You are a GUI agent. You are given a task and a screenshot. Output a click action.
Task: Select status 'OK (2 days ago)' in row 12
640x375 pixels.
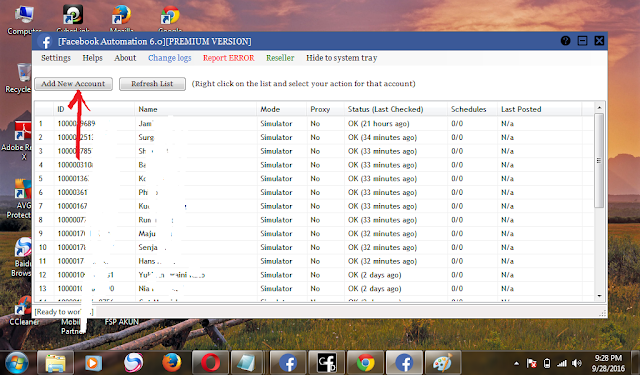pos(374,275)
